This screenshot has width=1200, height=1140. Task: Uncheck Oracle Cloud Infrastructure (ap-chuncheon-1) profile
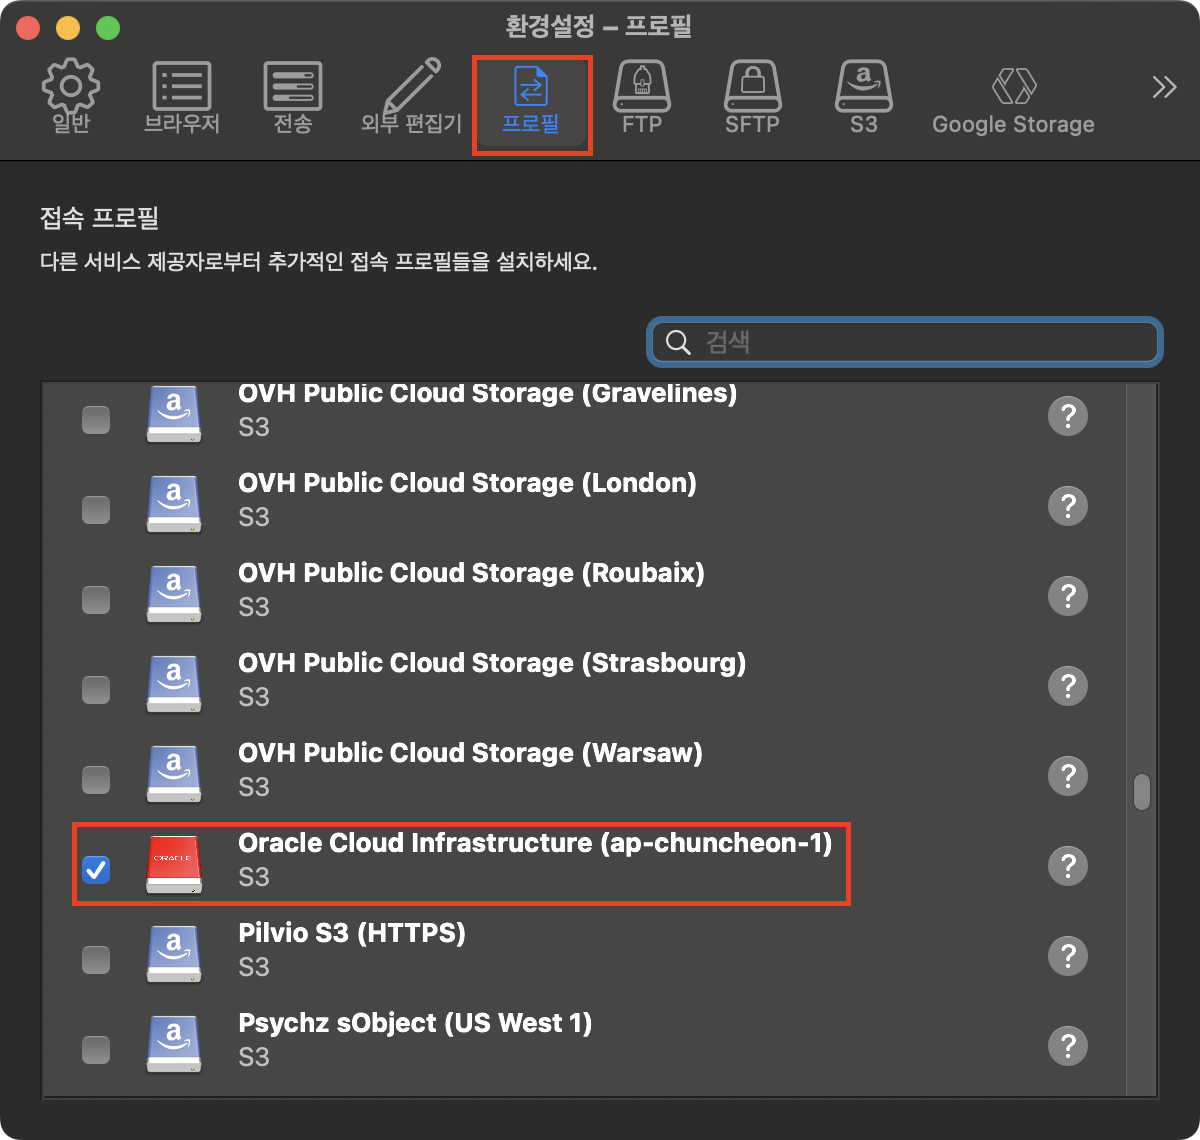(x=96, y=870)
